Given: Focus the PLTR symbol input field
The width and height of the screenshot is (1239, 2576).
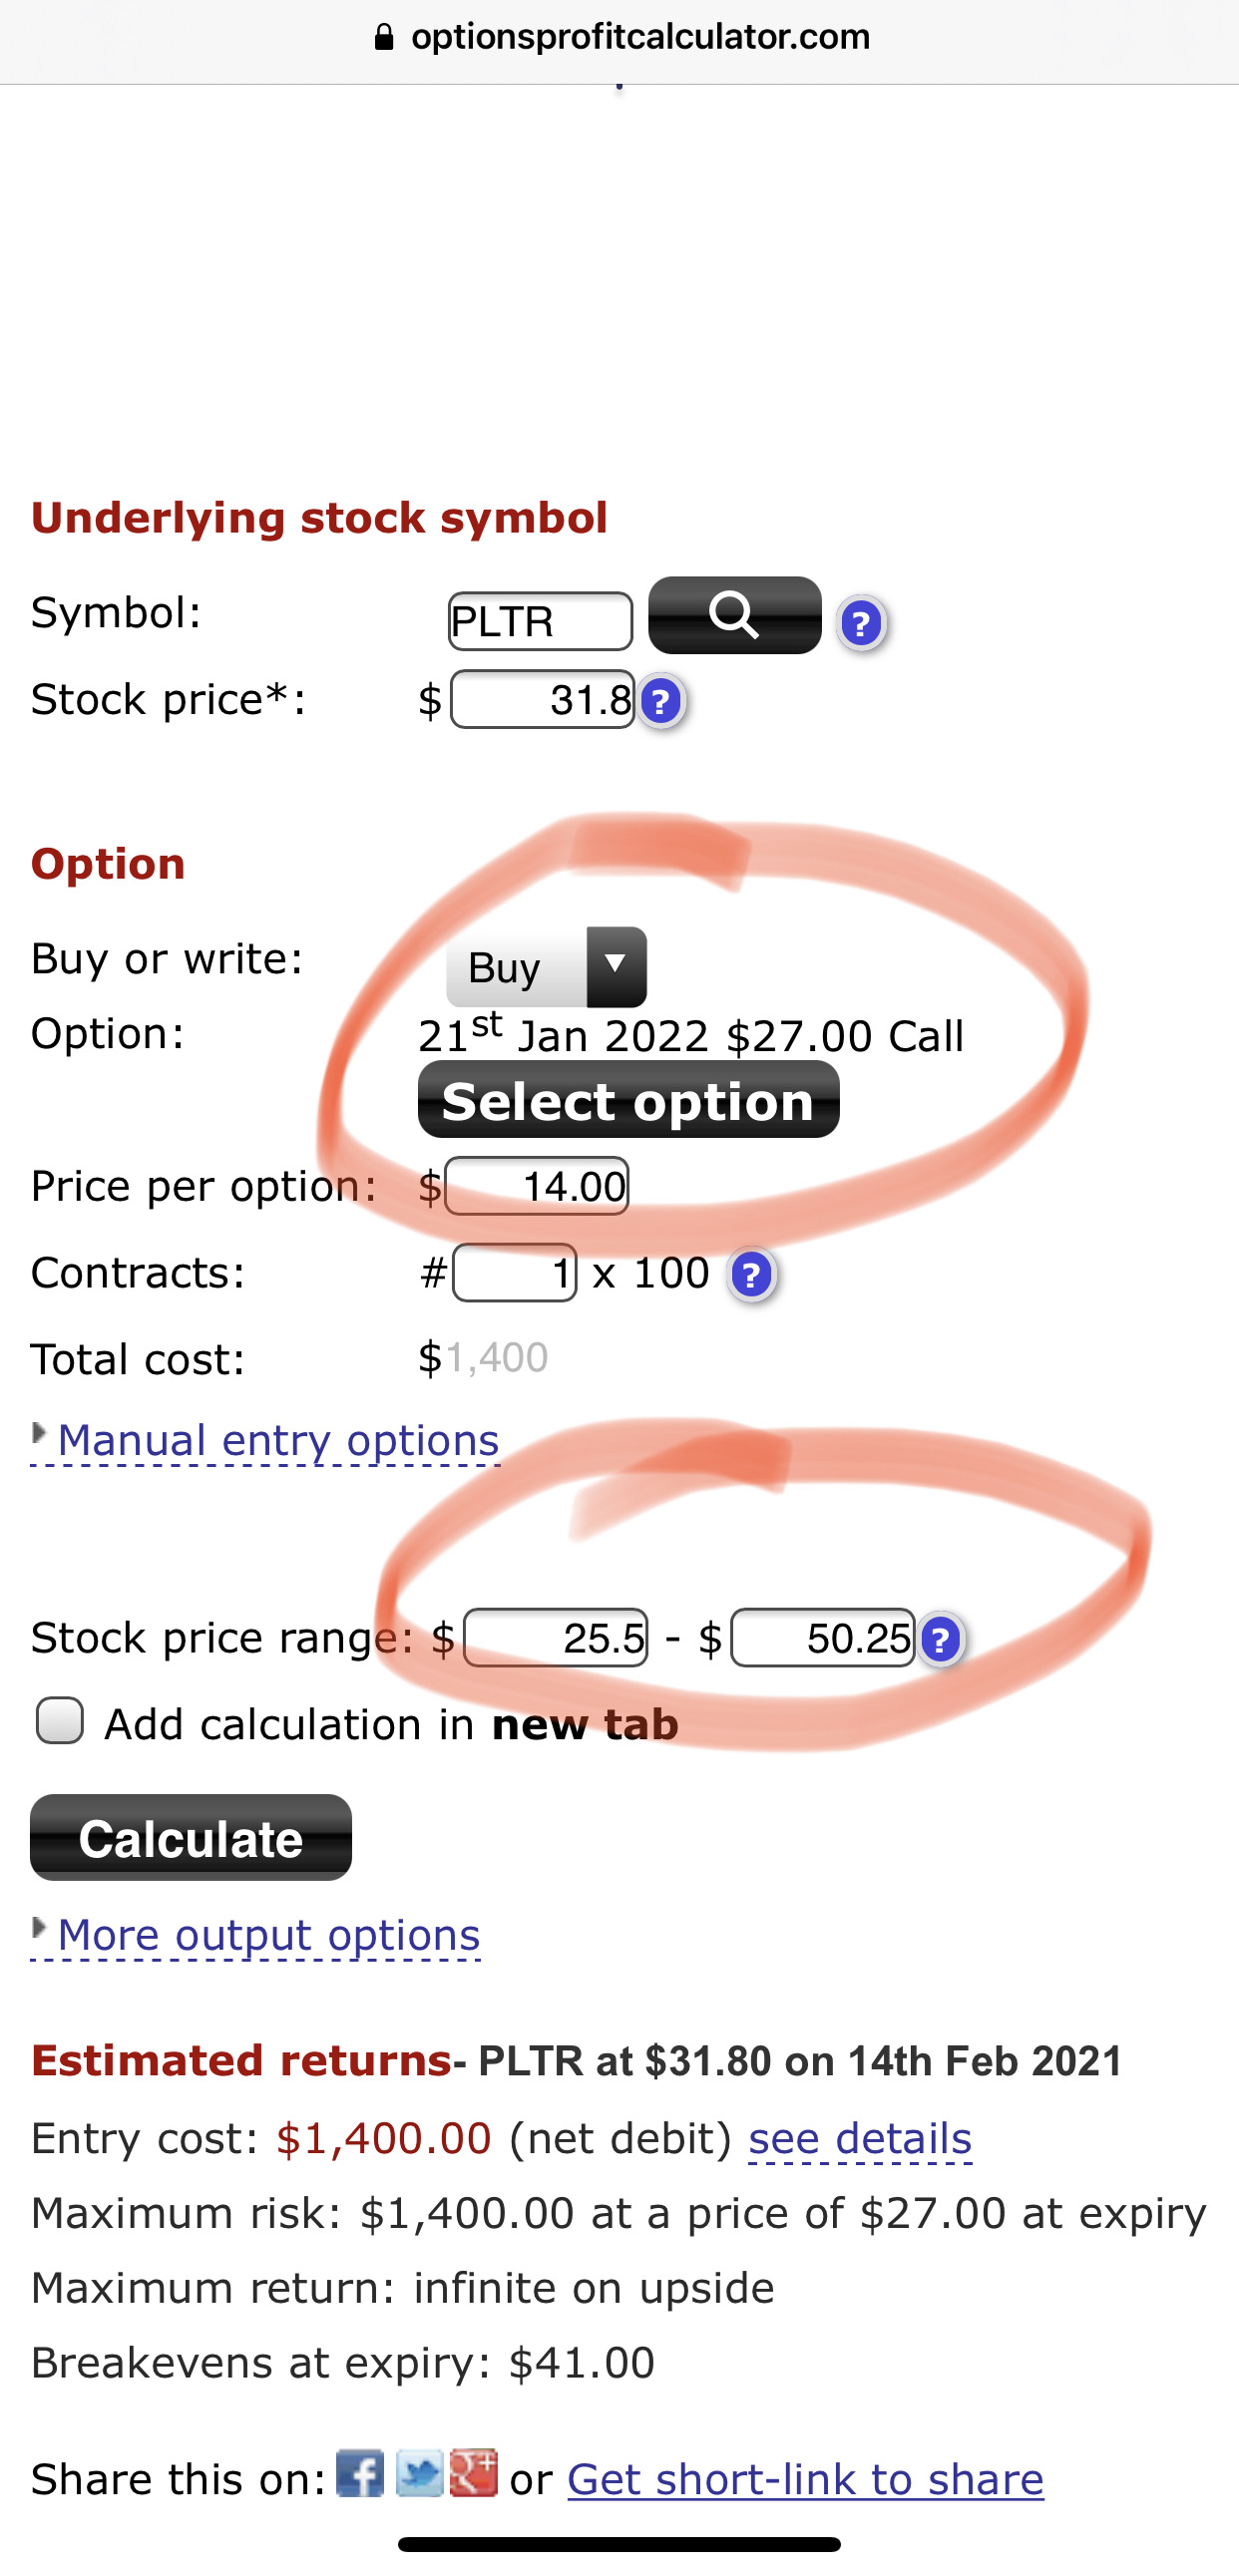Looking at the screenshot, I should click(x=540, y=622).
